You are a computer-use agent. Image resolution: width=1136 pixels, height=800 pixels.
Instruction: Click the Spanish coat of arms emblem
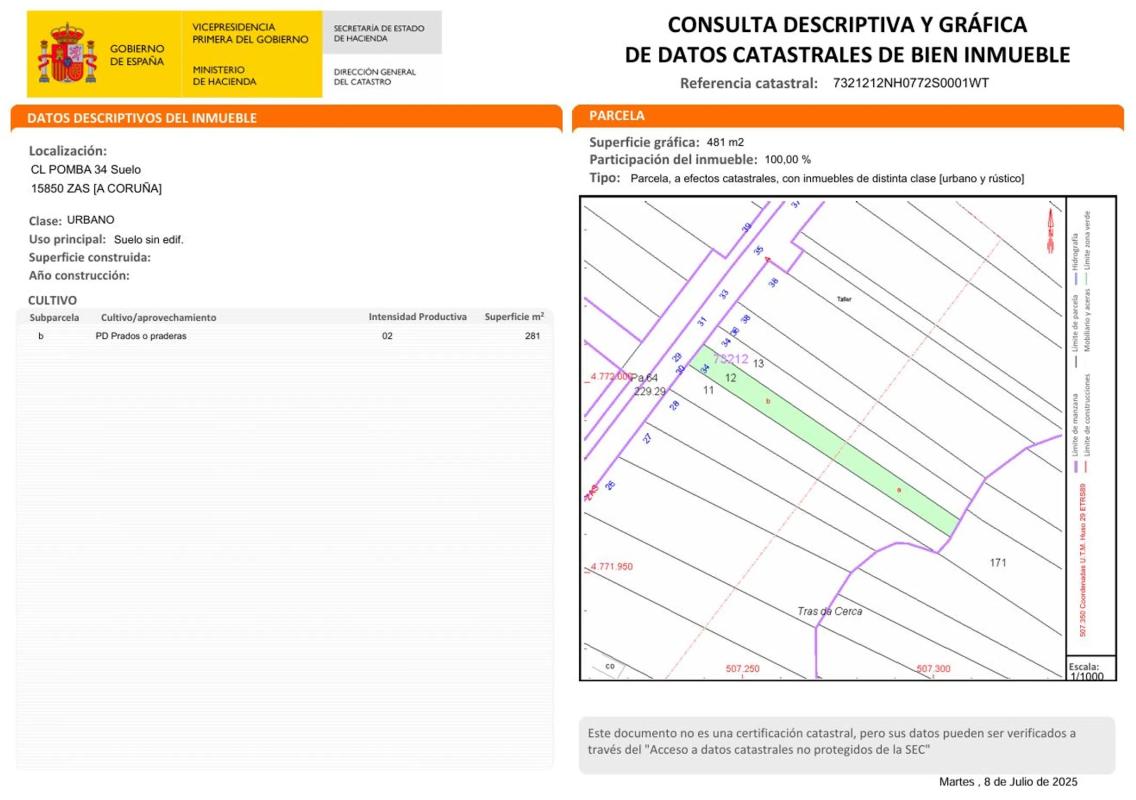pyautogui.click(x=67, y=54)
